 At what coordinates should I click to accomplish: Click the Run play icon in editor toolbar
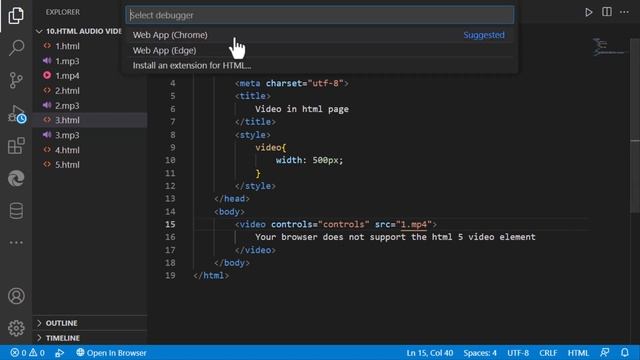point(588,12)
